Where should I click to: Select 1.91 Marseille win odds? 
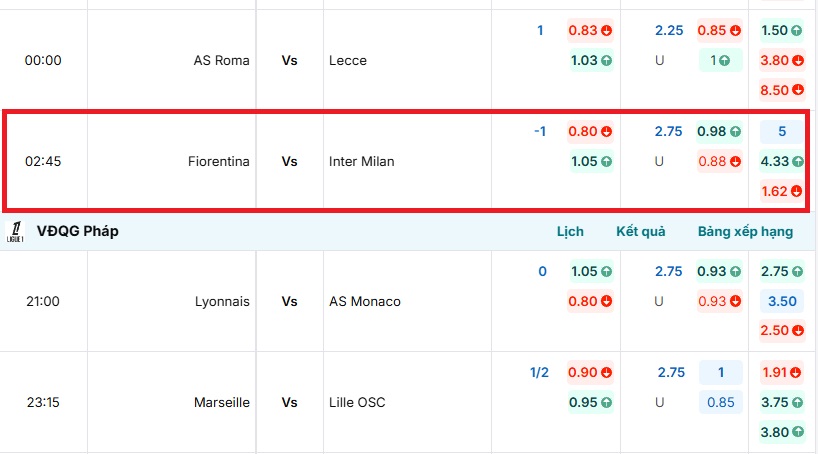pyautogui.click(x=782, y=373)
